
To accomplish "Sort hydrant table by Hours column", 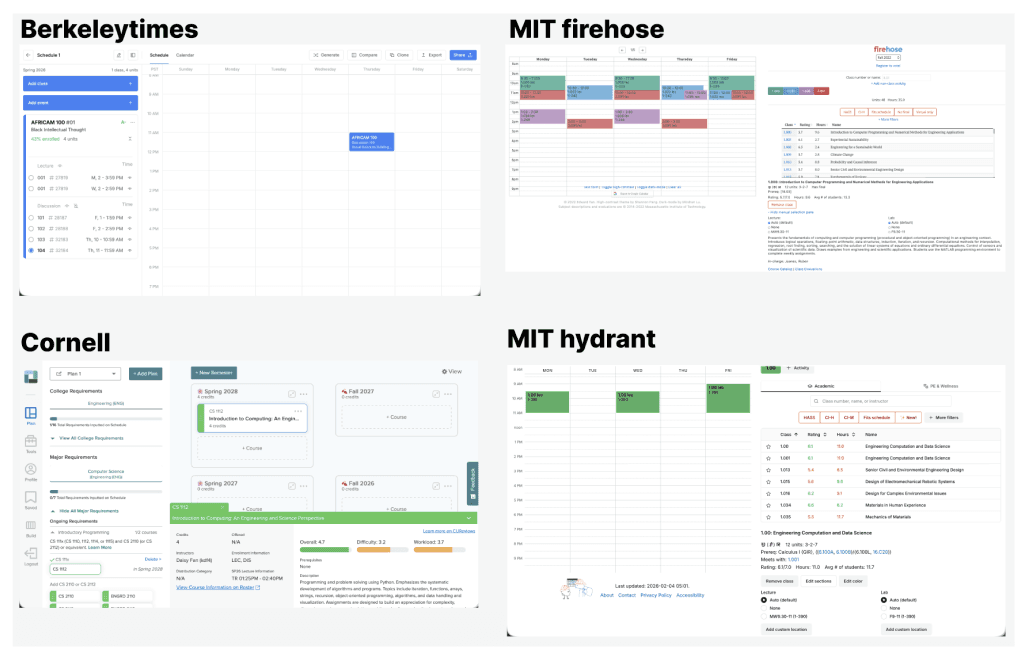I will click(846, 435).
